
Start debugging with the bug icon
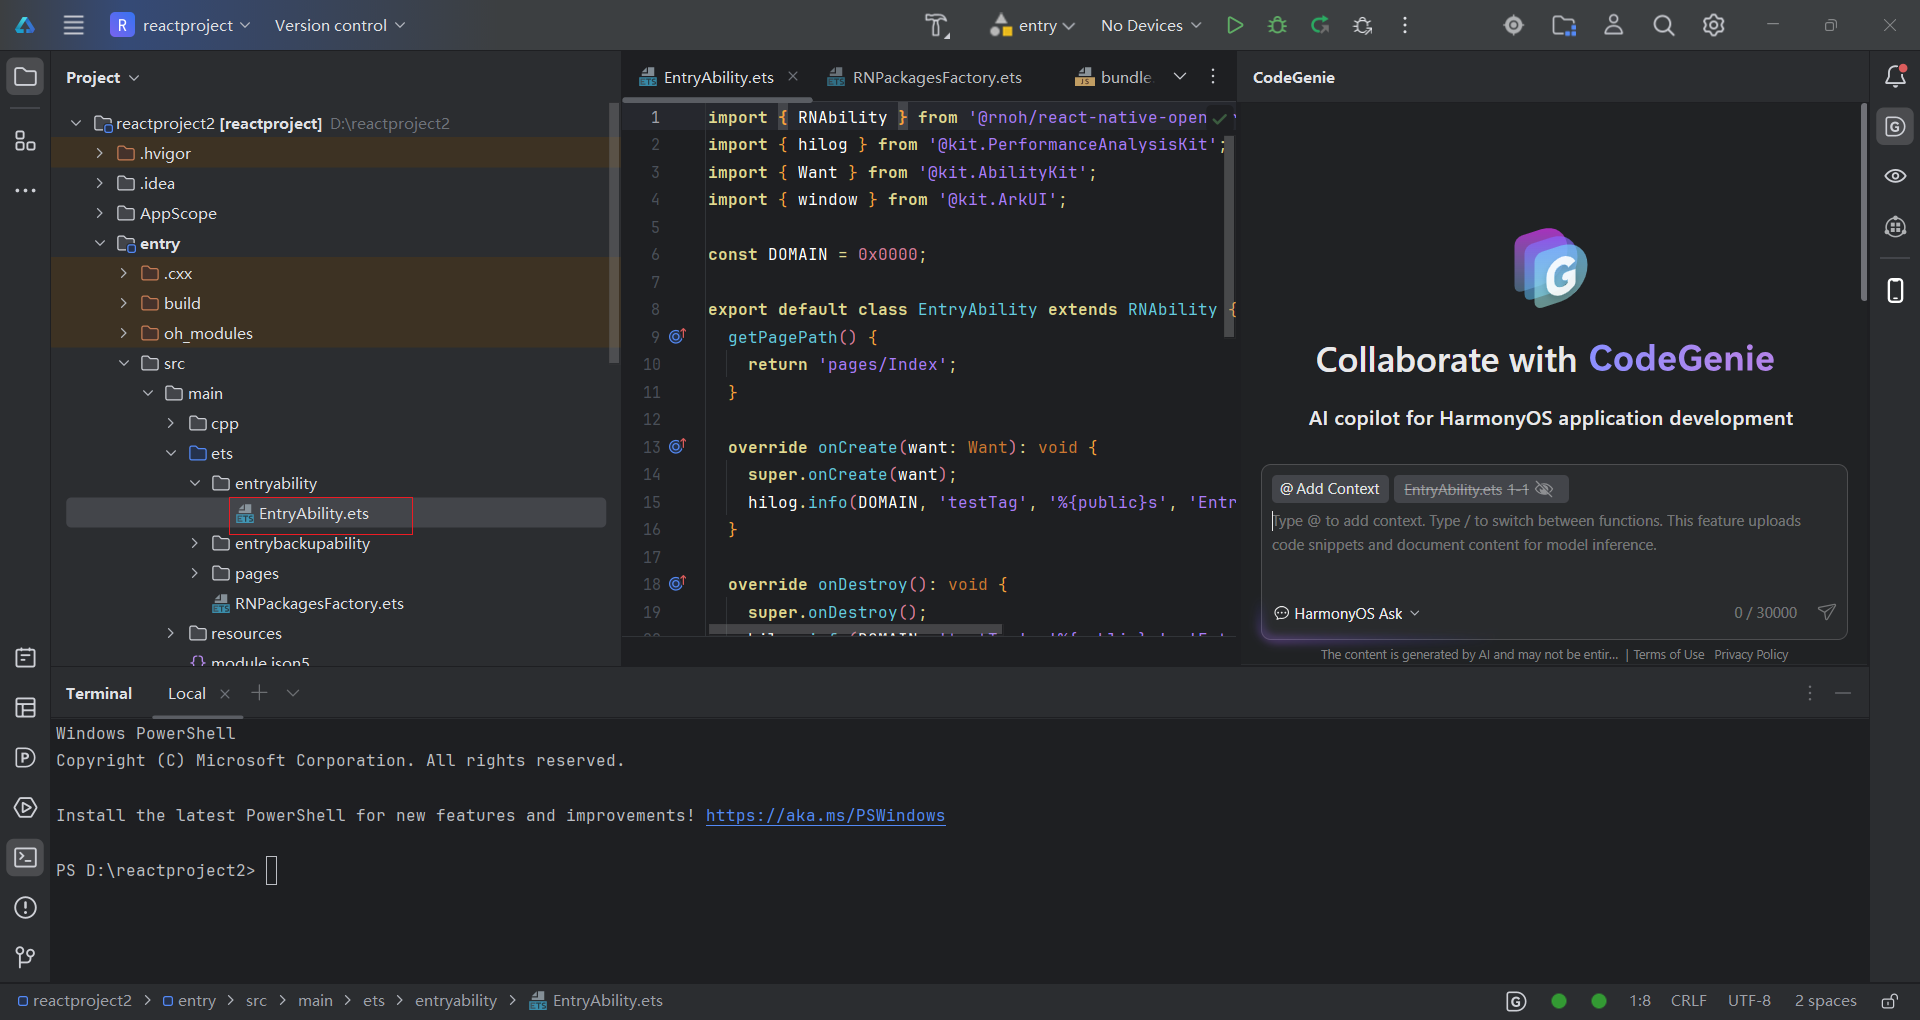click(x=1277, y=25)
